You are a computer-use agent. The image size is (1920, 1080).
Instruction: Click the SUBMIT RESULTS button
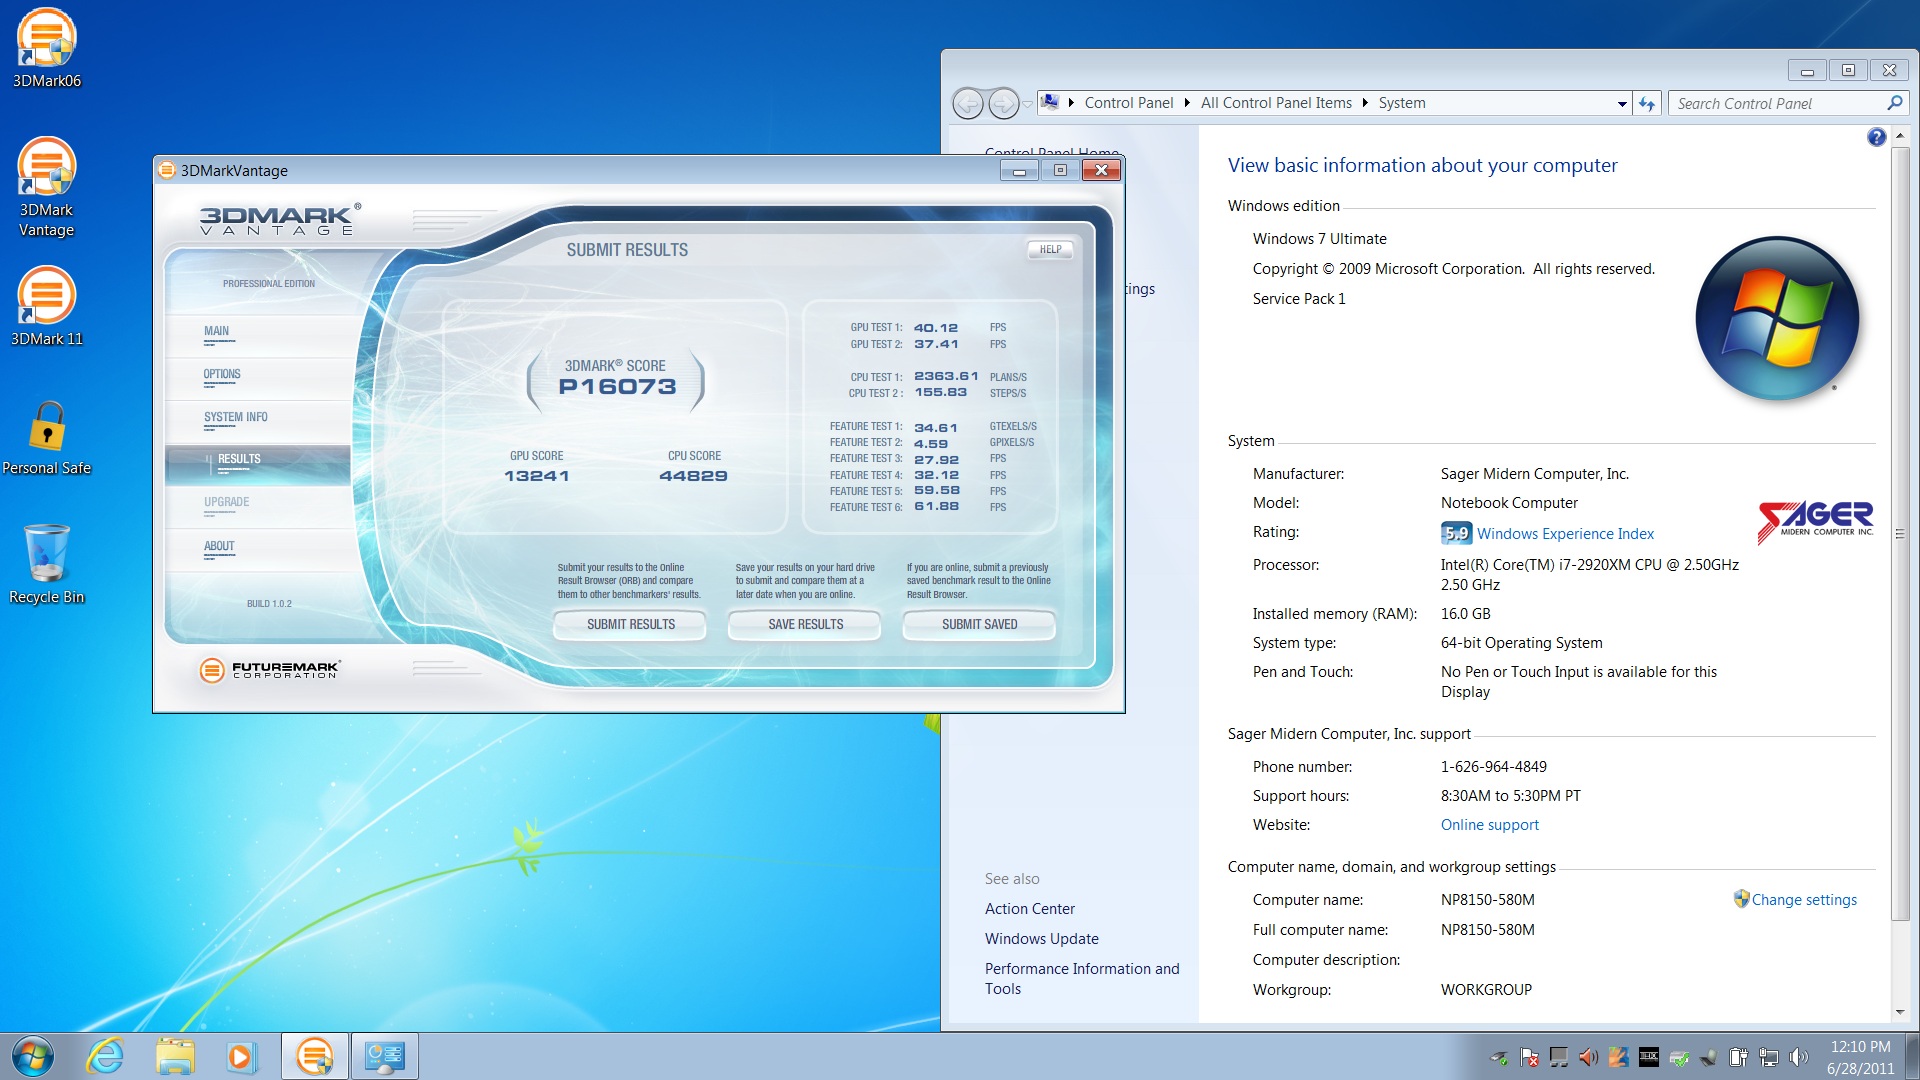pyautogui.click(x=631, y=624)
